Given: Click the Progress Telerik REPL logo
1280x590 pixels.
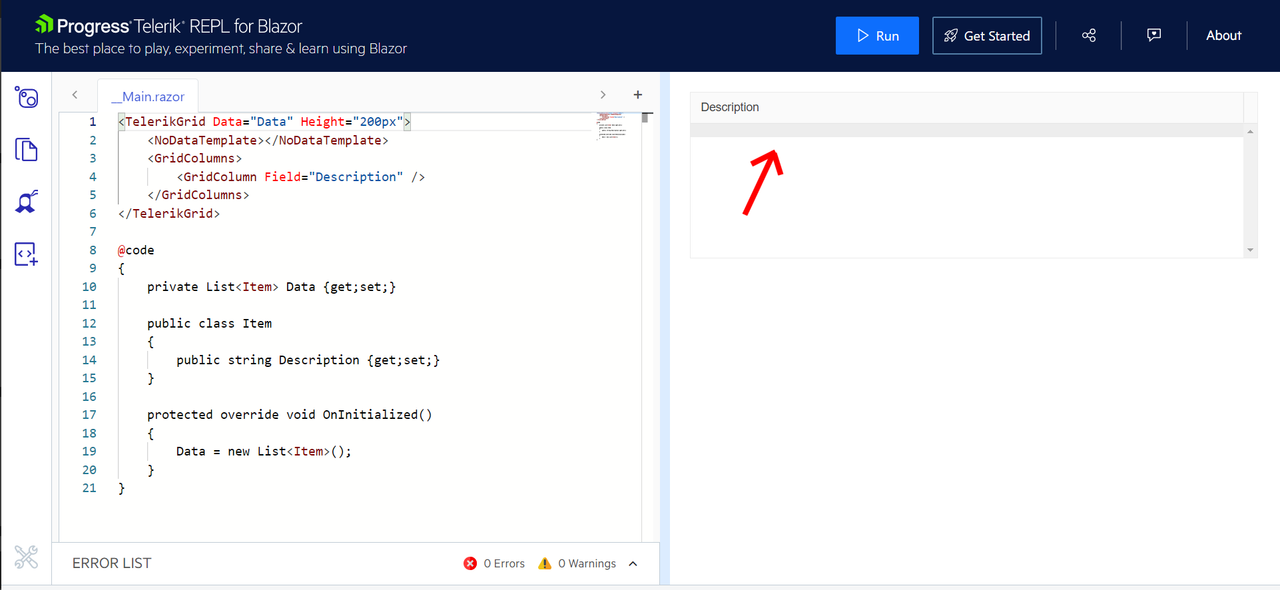Looking at the screenshot, I should [168, 25].
